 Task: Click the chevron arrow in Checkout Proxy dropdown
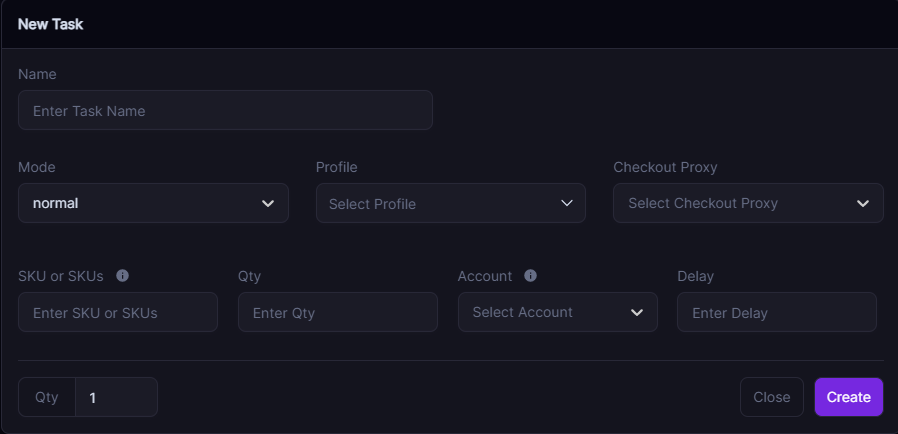[863, 203]
